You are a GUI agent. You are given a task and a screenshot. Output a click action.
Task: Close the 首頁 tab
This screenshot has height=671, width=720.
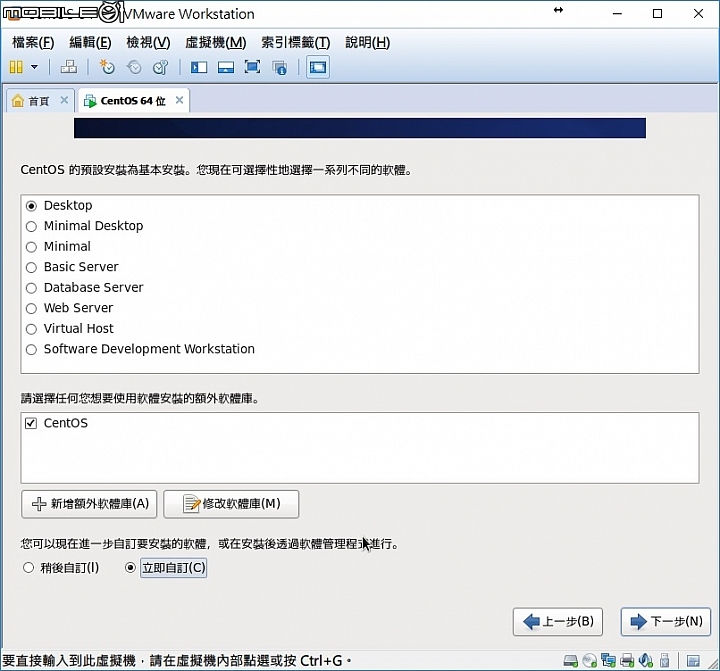(x=64, y=100)
